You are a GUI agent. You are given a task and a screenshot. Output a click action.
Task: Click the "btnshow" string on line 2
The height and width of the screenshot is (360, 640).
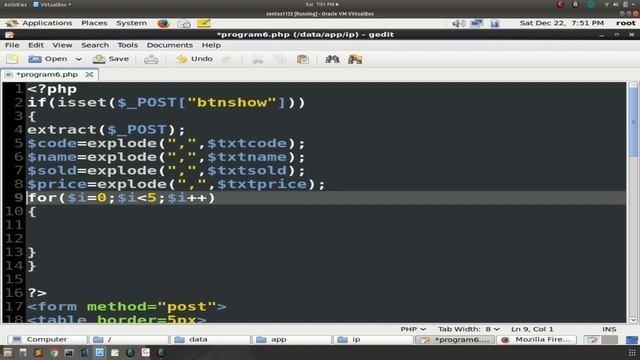(232, 102)
